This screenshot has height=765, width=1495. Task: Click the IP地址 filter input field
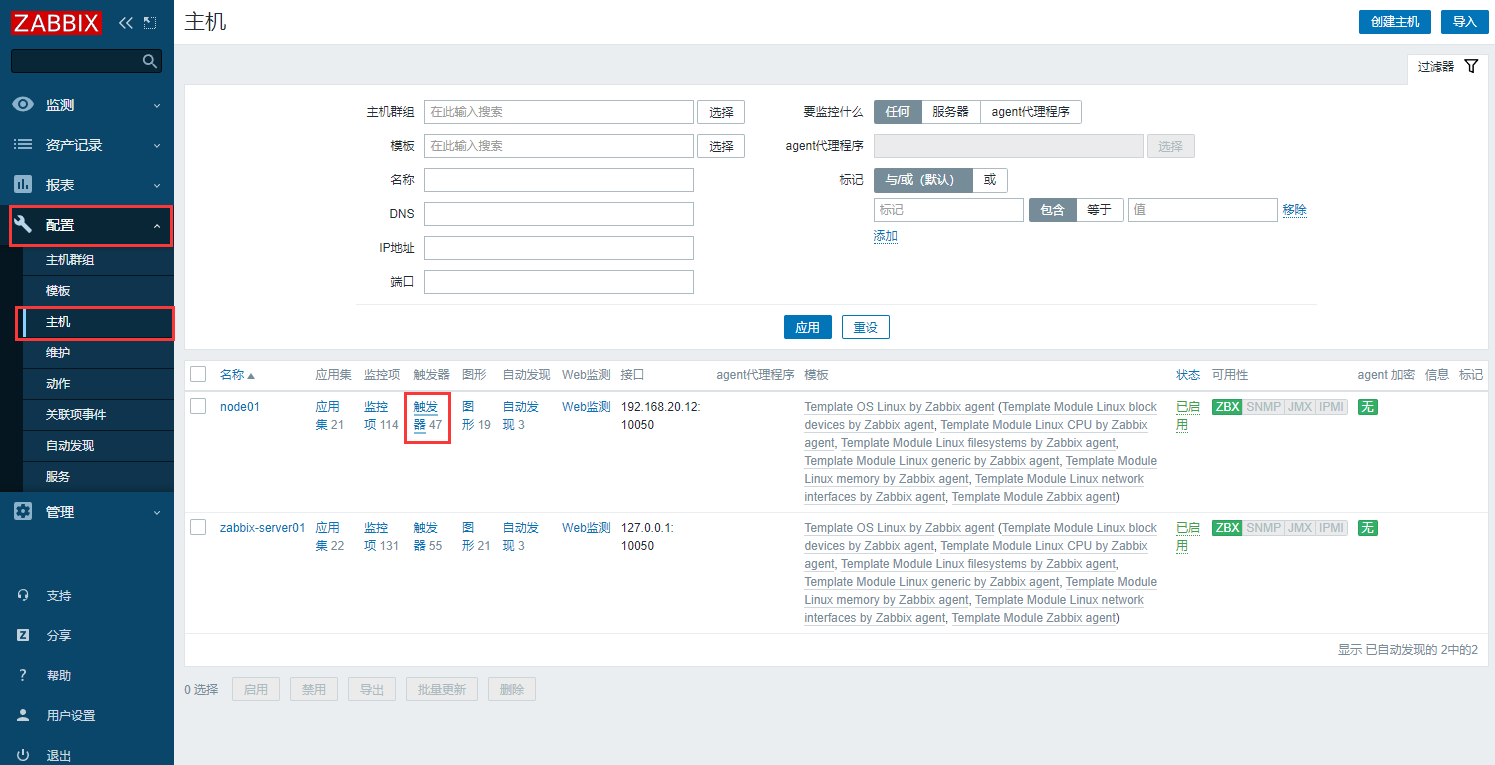coord(558,248)
